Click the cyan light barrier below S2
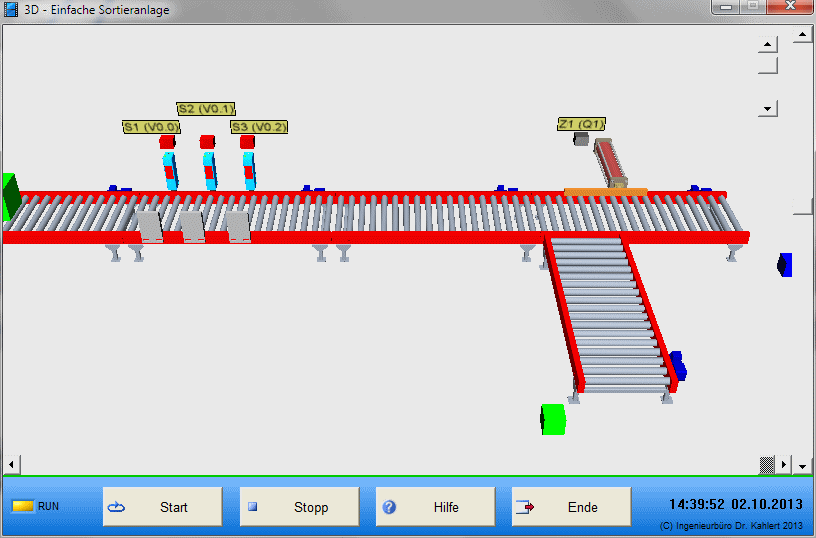The width and height of the screenshot is (816, 538). tap(210, 171)
